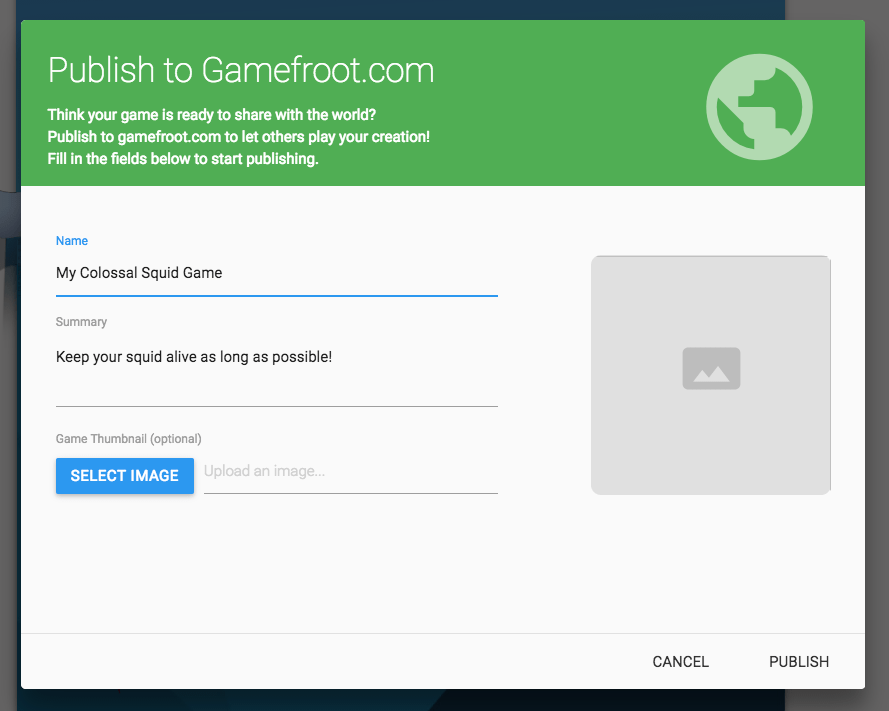
Task: Click the Game Thumbnail (optional) label
Action: click(129, 439)
